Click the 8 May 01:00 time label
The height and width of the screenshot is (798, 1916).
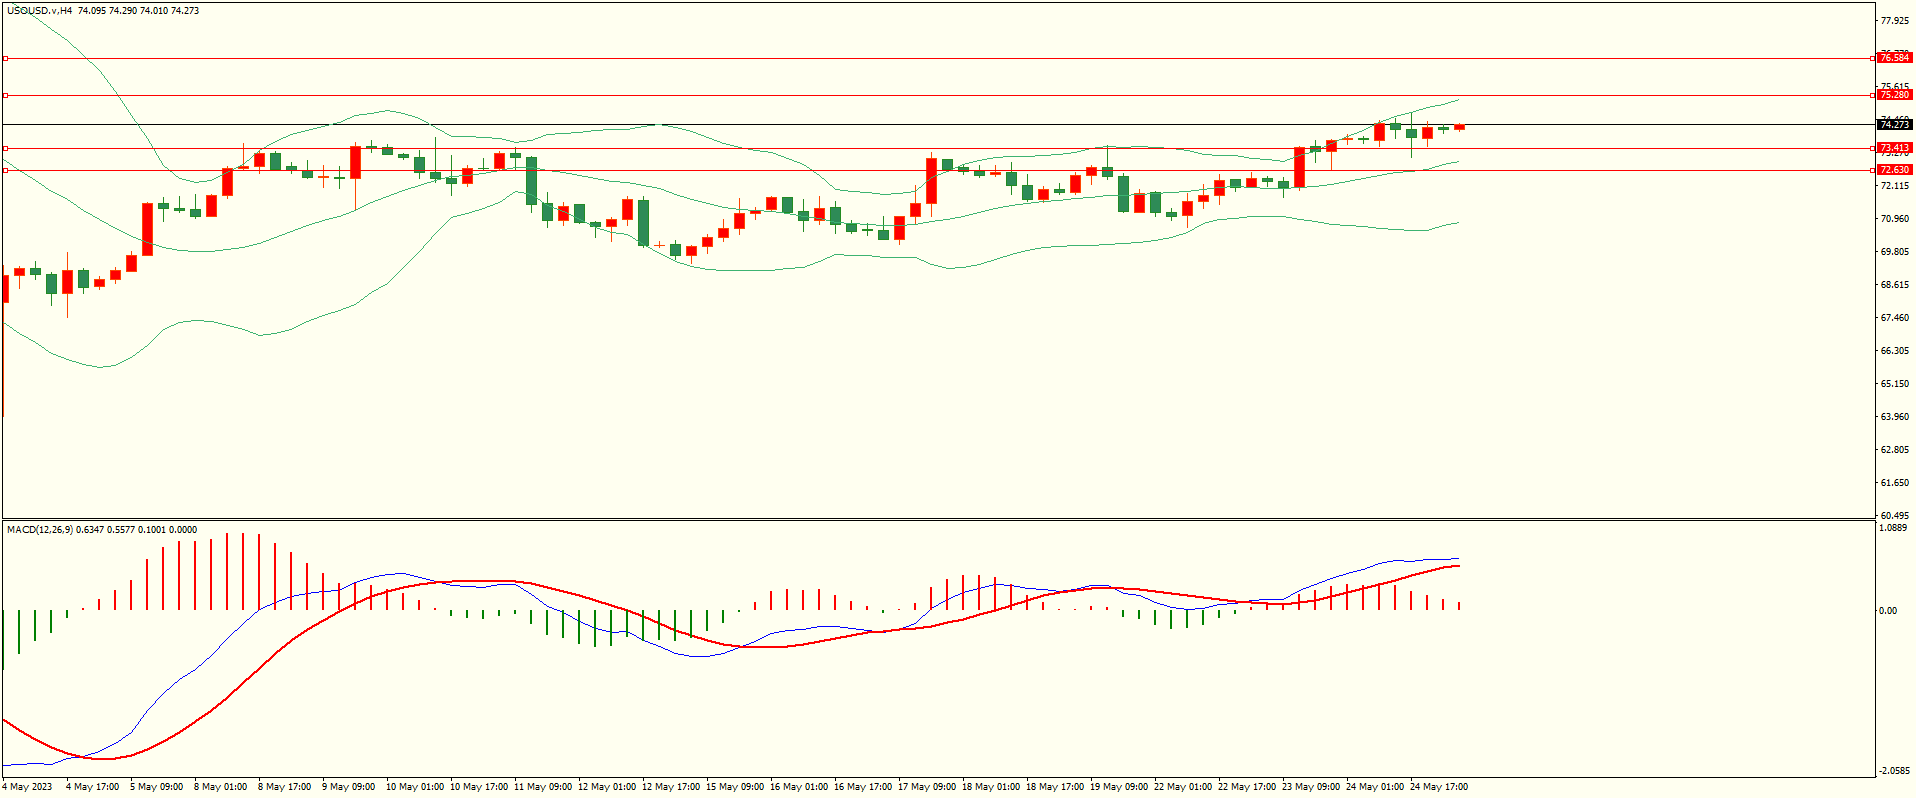[220, 787]
